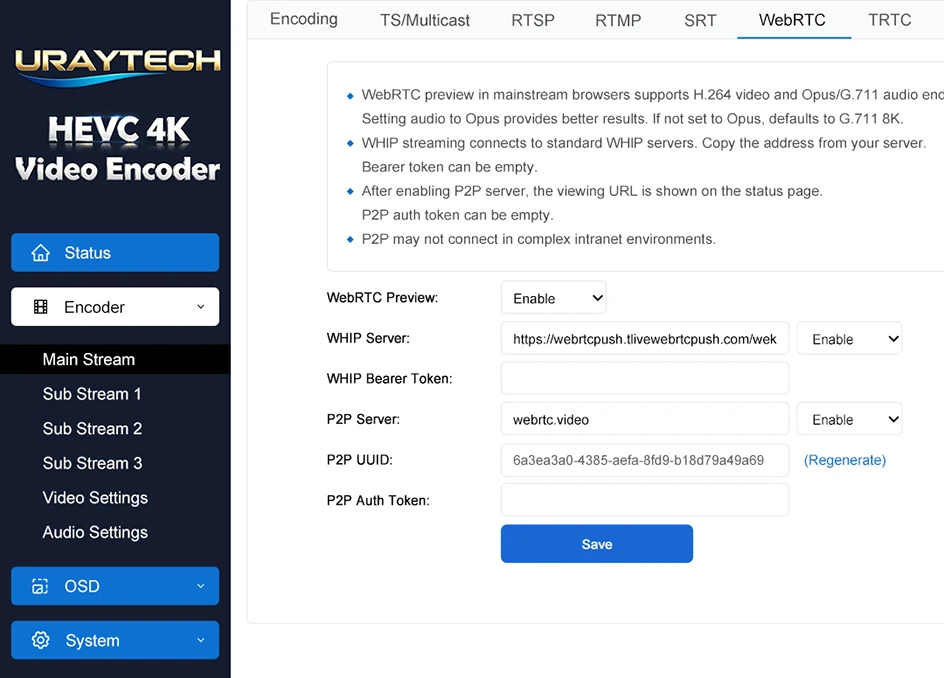
Task: Open the WHIP Server enable dropdown
Action: point(849,339)
